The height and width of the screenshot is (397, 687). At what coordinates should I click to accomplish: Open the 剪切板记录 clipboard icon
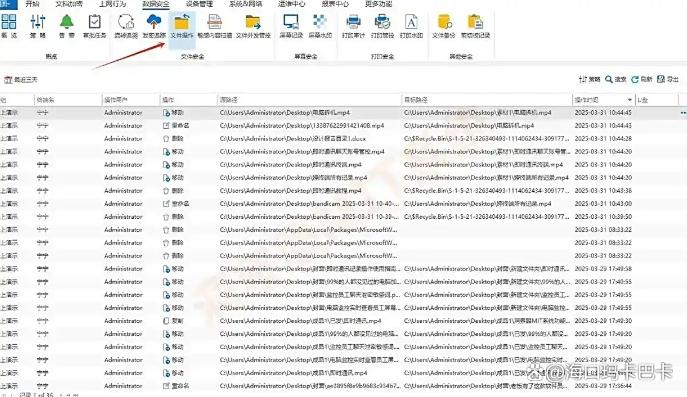pyautogui.click(x=475, y=21)
